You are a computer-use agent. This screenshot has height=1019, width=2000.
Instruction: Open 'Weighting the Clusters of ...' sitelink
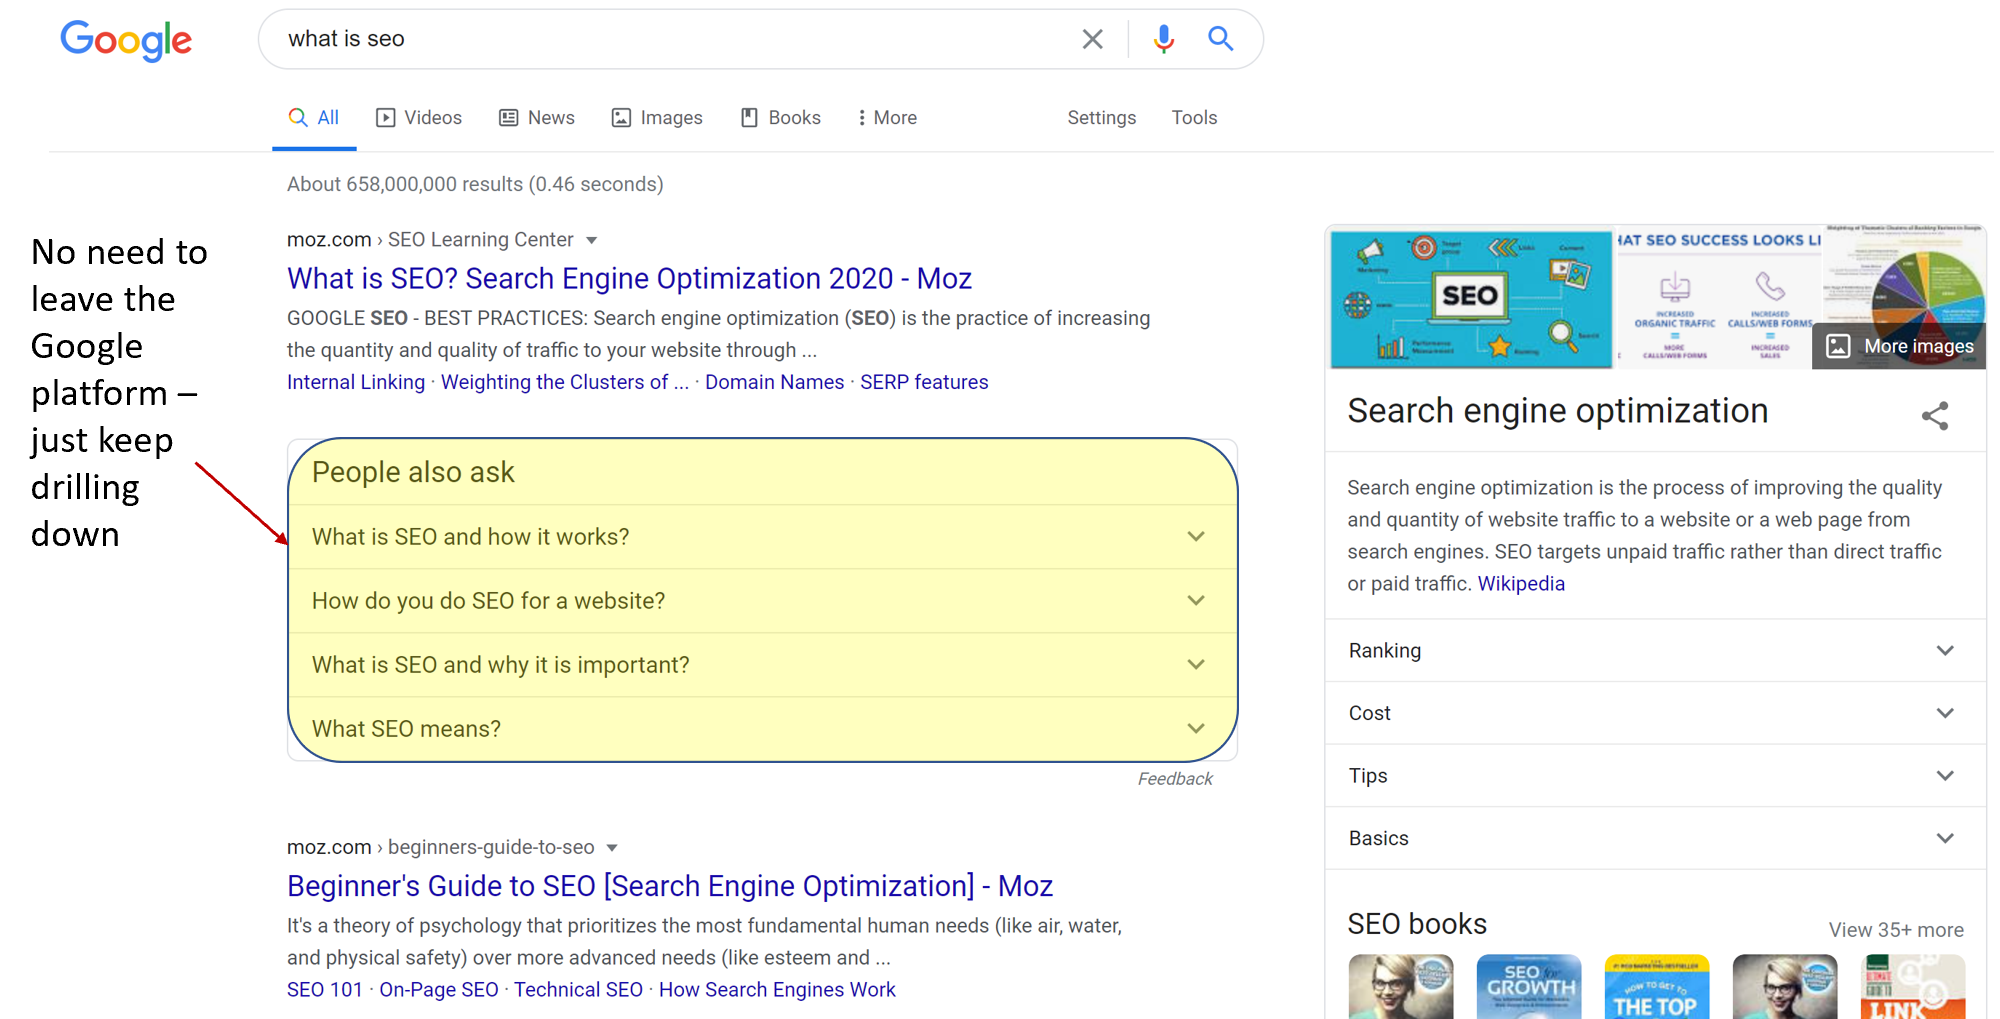pyautogui.click(x=565, y=382)
